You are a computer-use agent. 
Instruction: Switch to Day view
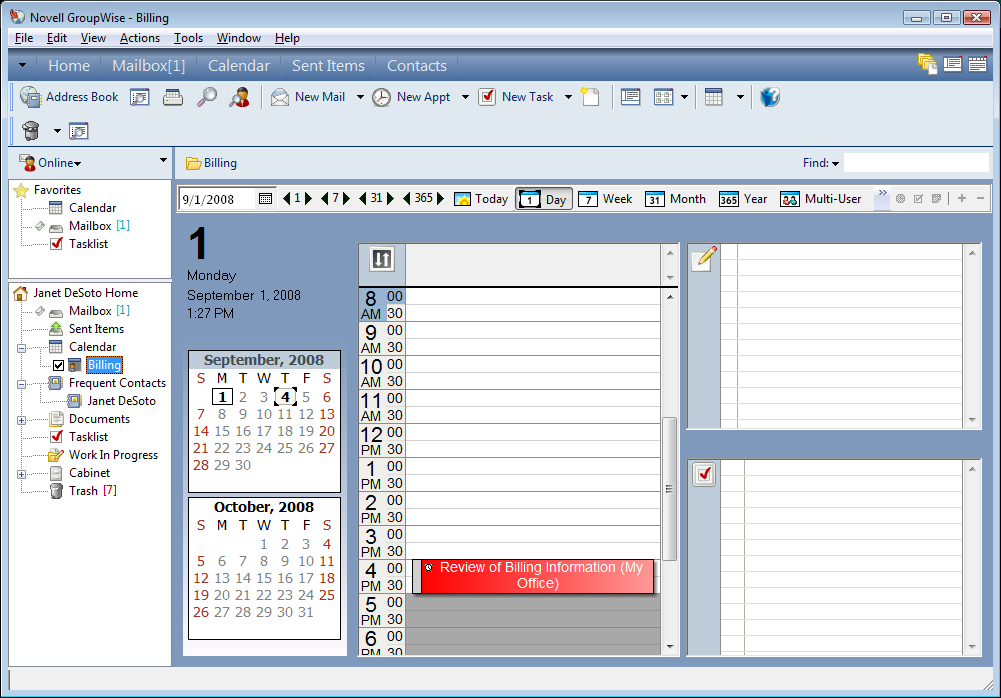(x=544, y=199)
